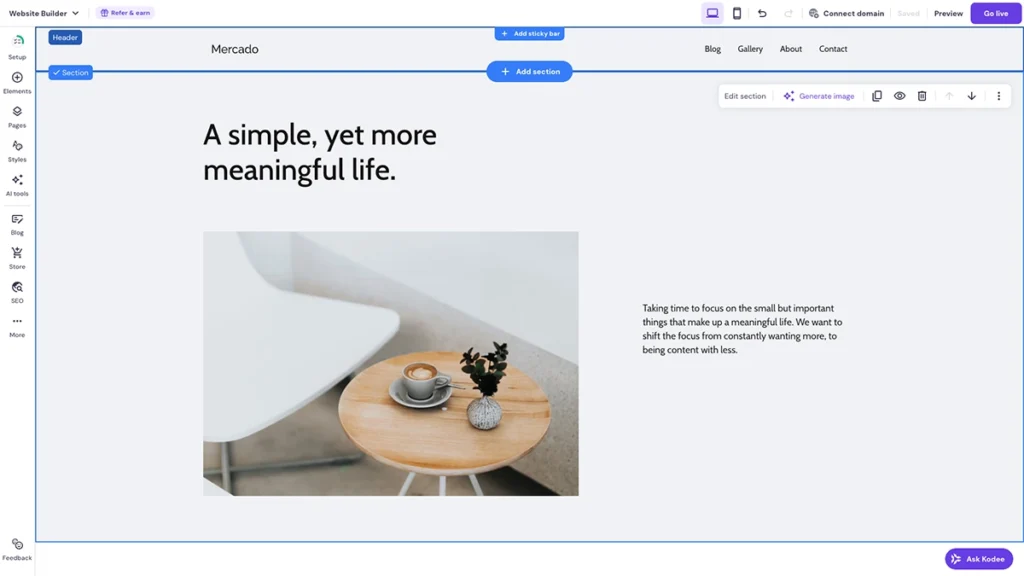
Task: Click the undo arrow in top bar
Action: pos(763,13)
